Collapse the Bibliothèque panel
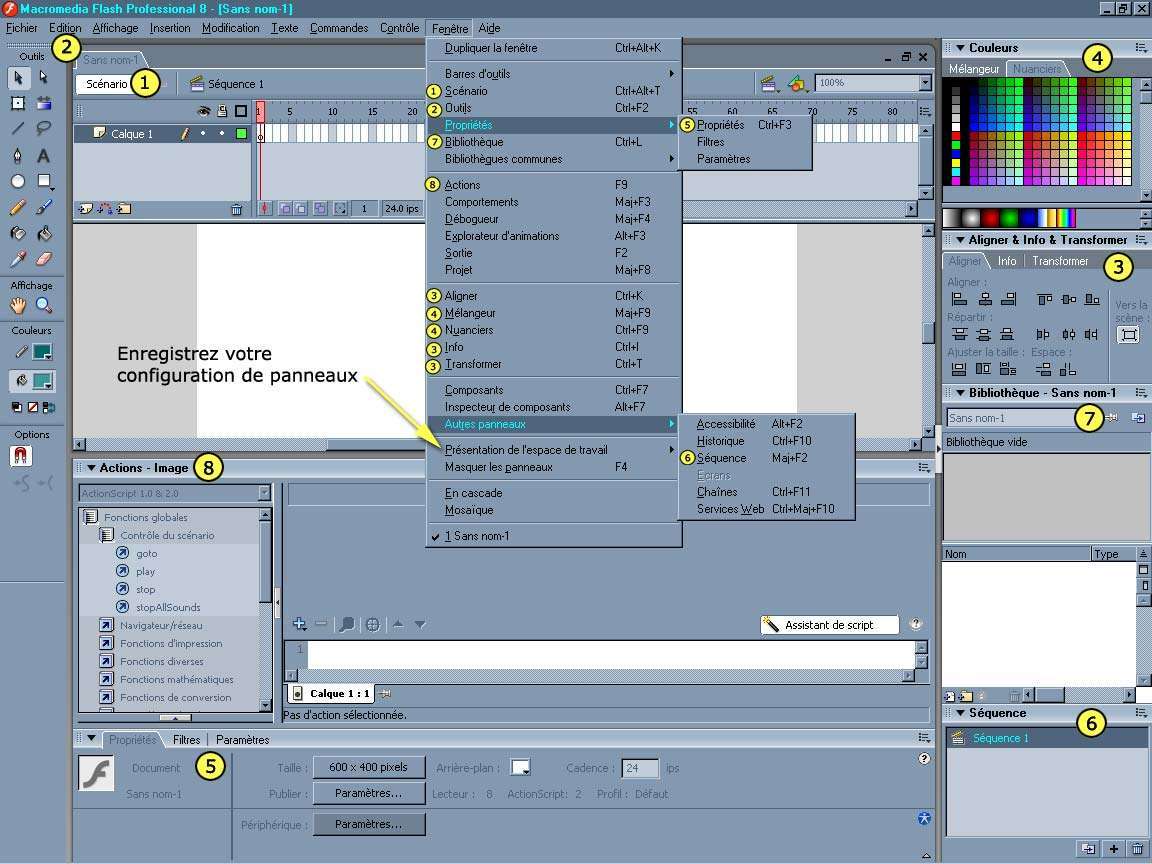Screen dimensions: 1152x864 click(960, 393)
